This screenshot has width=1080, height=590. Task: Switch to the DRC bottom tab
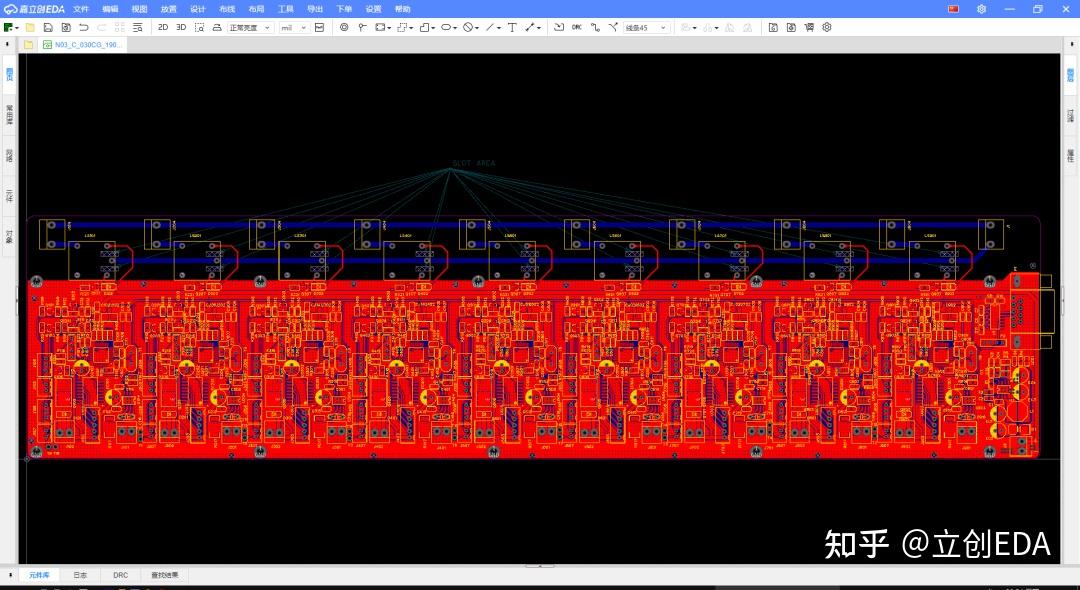[121, 575]
